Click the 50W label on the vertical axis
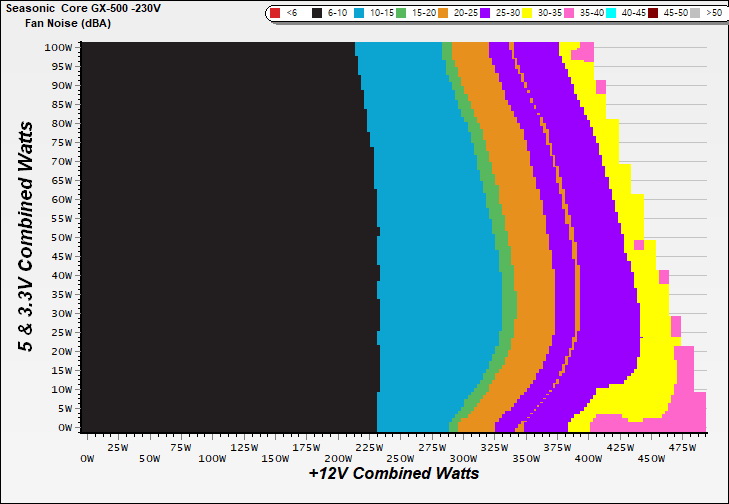The width and height of the screenshot is (729, 504). (61, 237)
